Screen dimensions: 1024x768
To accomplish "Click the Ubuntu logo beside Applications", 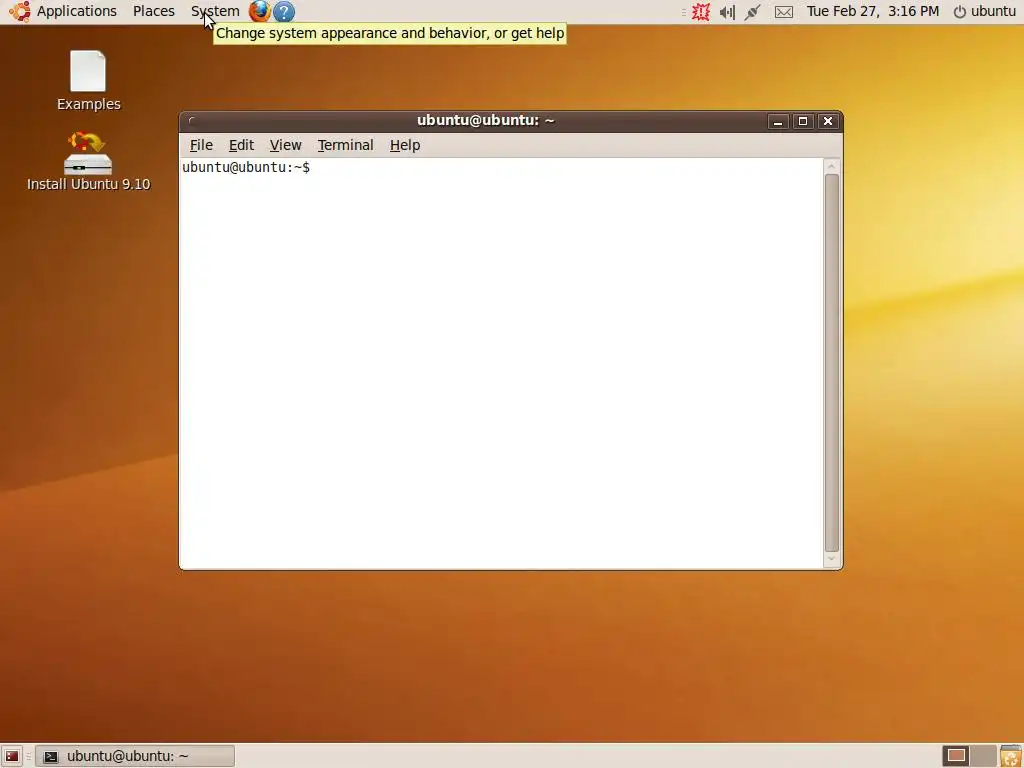I will click(20, 11).
